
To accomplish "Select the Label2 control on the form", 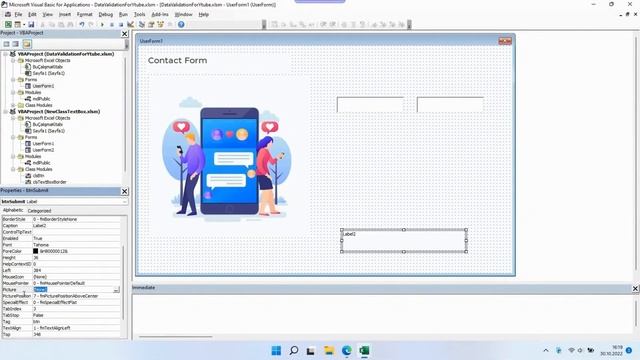I will (404, 241).
